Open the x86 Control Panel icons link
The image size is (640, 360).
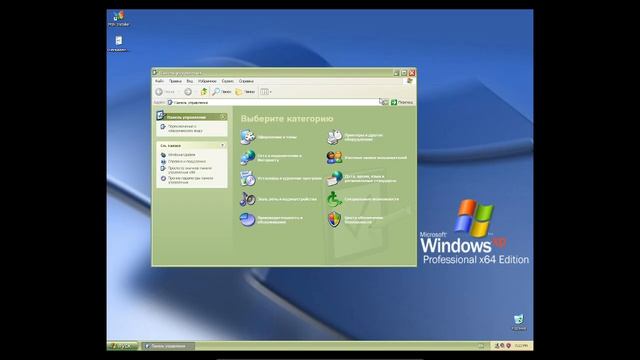click(x=190, y=170)
